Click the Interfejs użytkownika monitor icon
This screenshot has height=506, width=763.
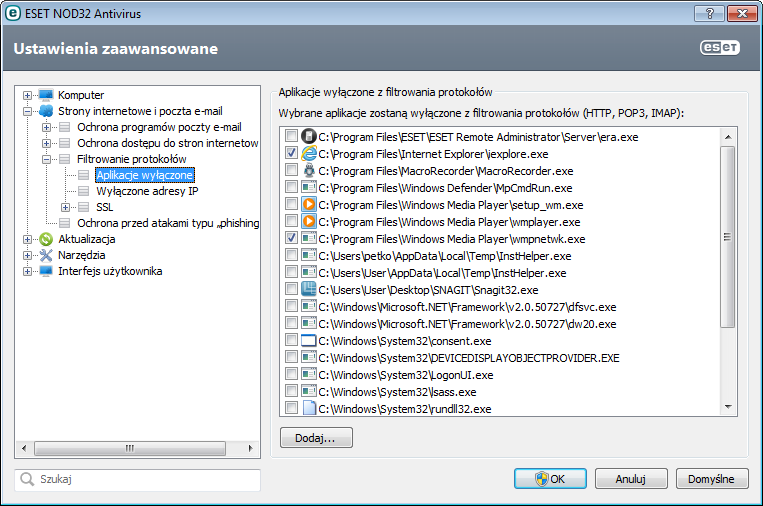tap(46, 271)
